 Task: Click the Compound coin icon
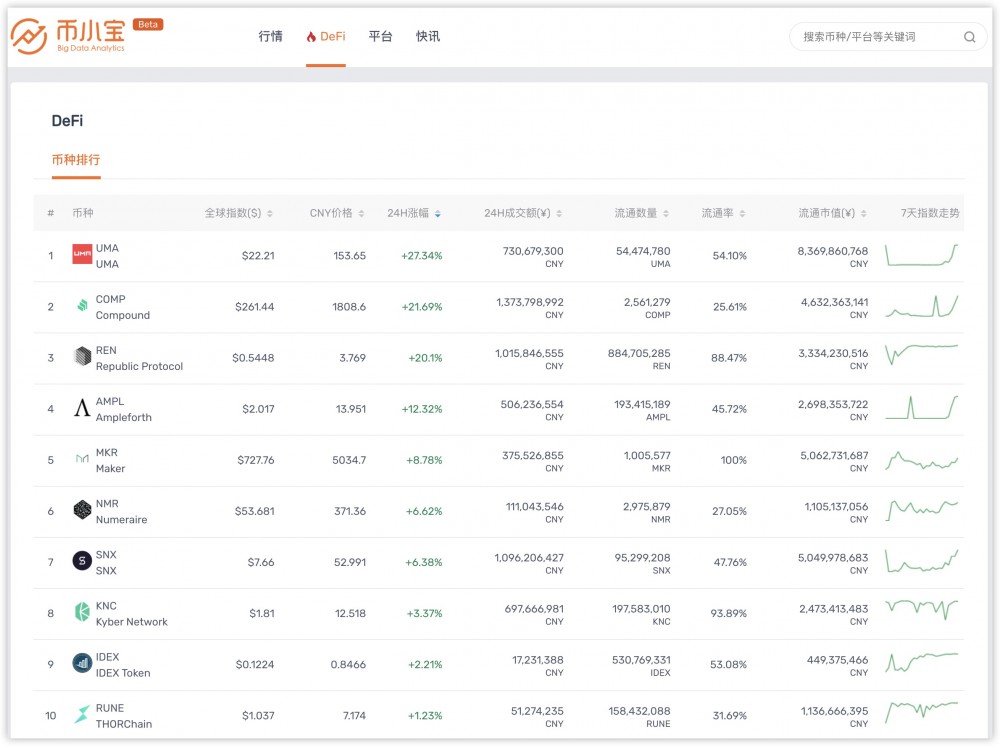coord(82,306)
